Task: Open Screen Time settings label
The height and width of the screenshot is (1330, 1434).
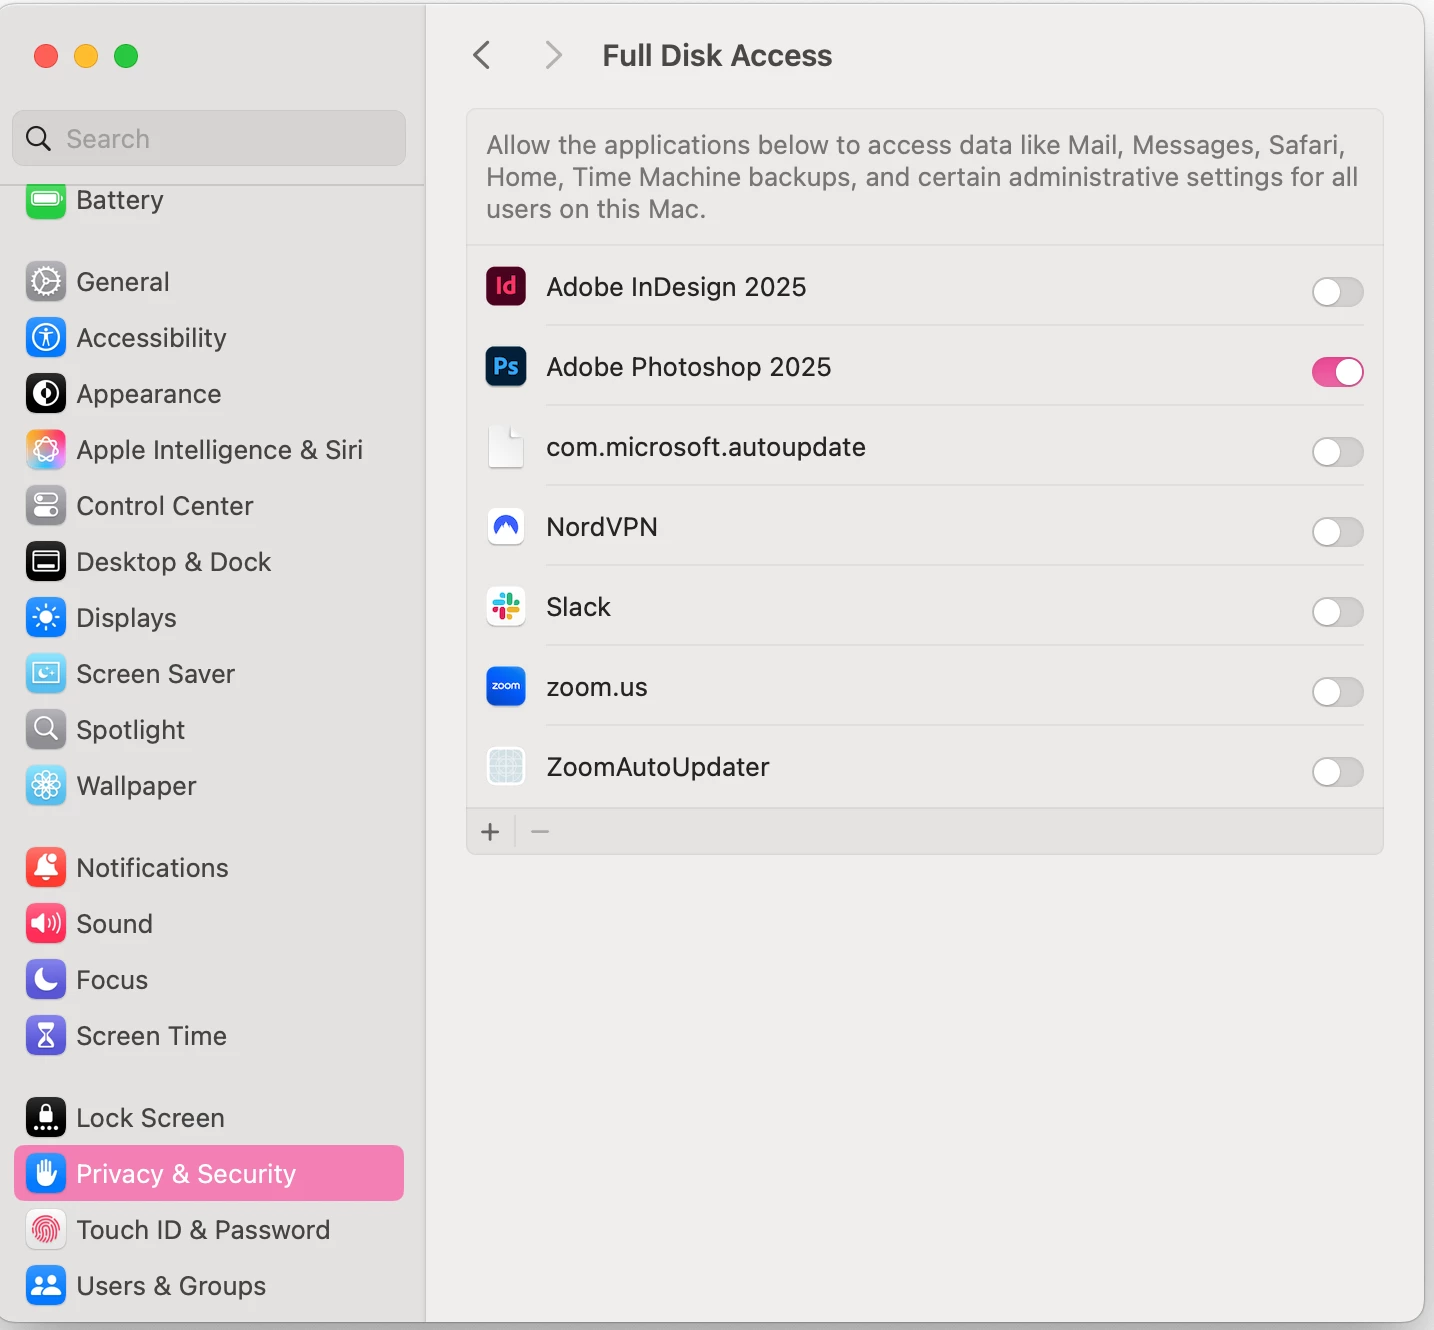Action: [152, 1036]
